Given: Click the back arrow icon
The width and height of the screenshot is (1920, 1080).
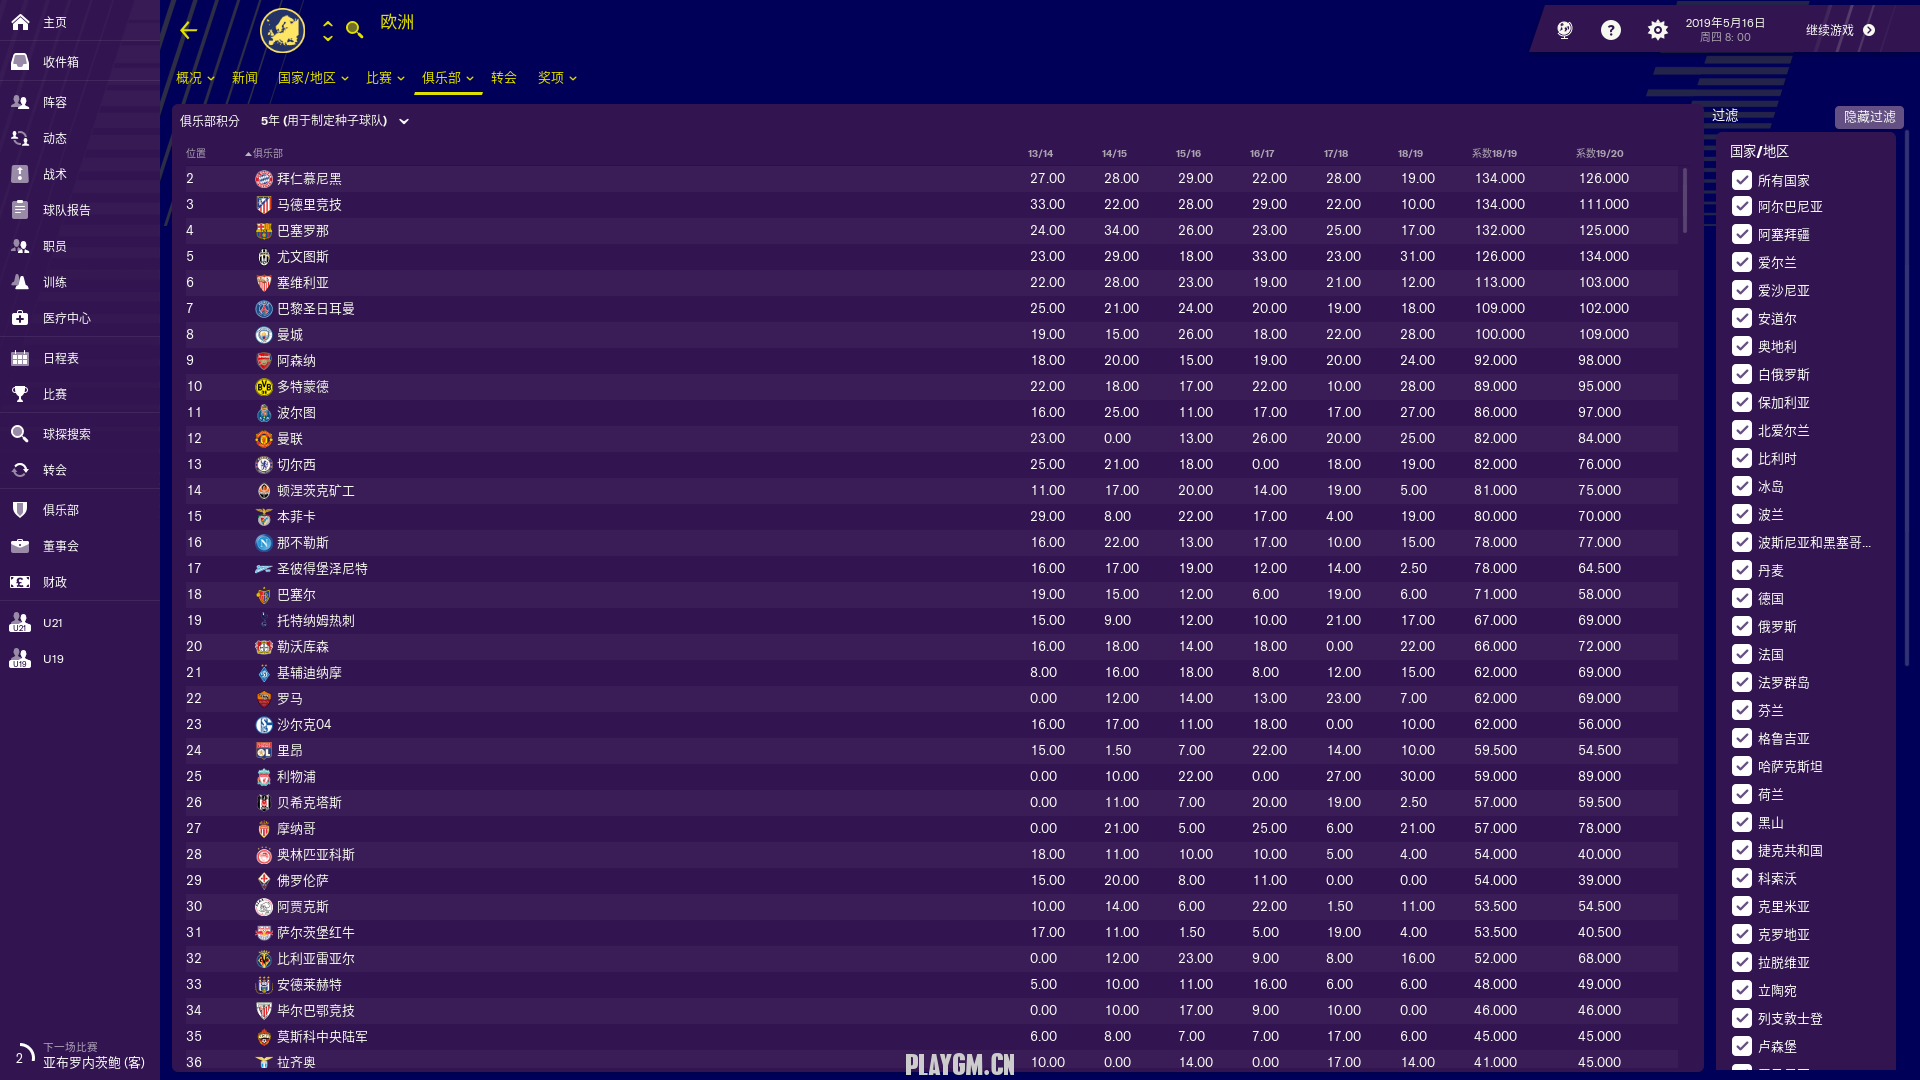Looking at the screenshot, I should (x=188, y=30).
